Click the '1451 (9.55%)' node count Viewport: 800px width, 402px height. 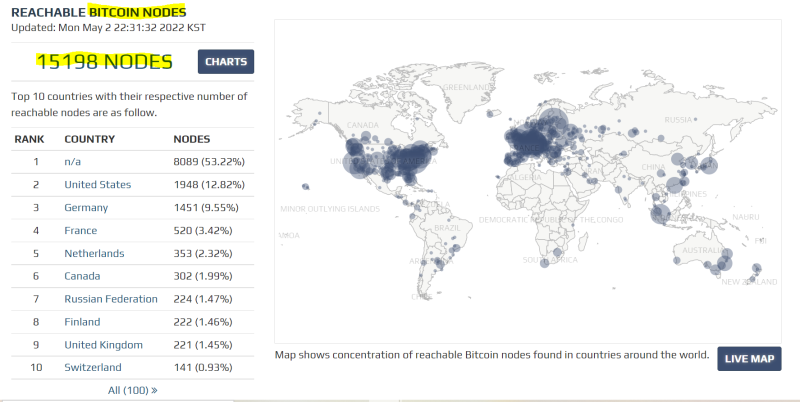[x=206, y=208]
